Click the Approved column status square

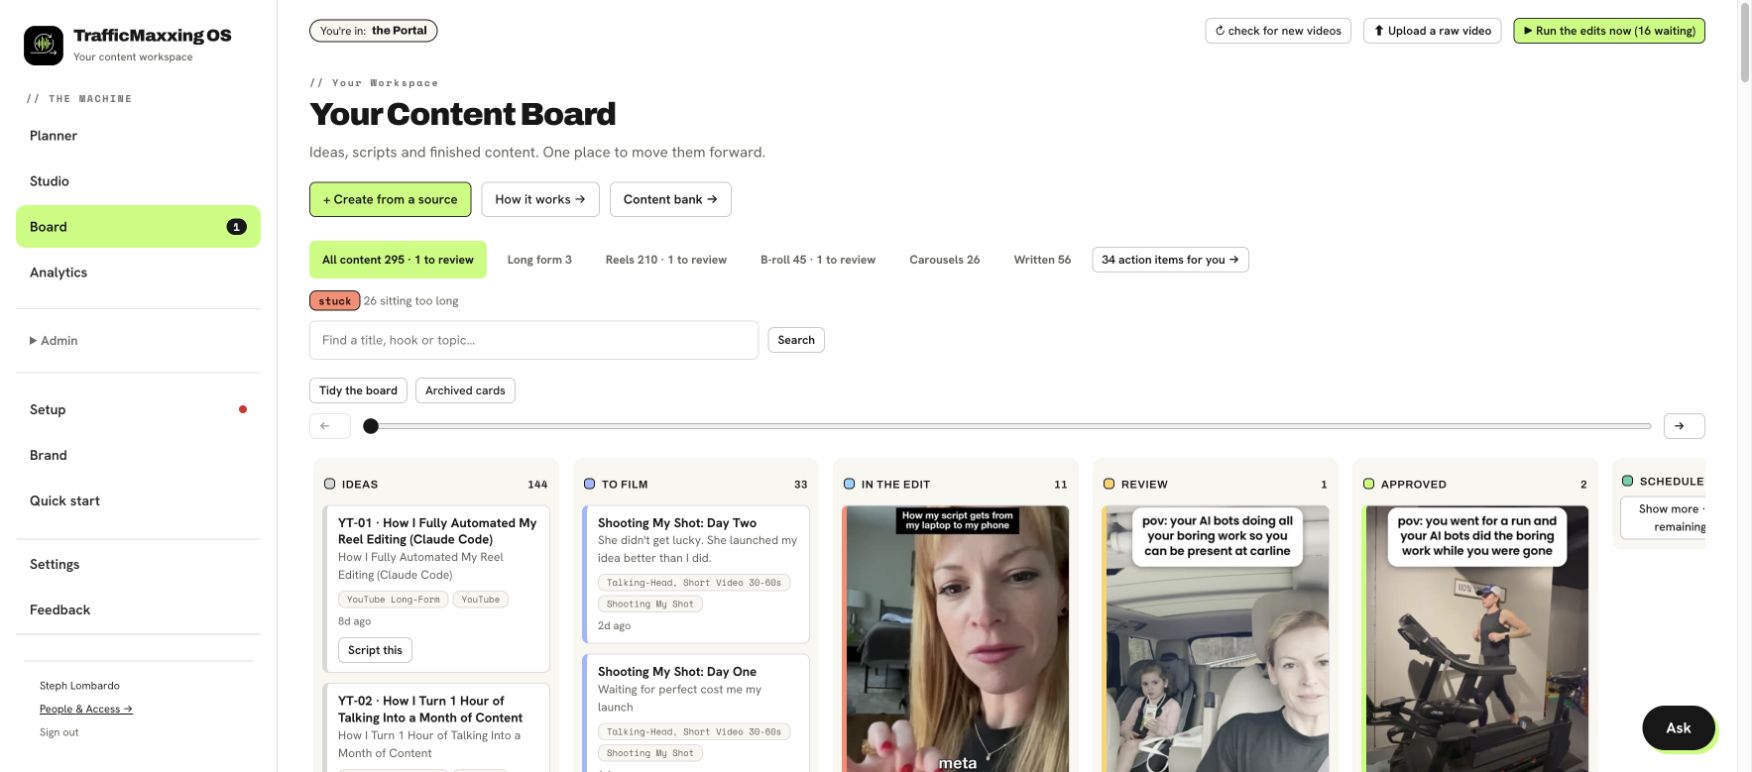pos(1369,484)
